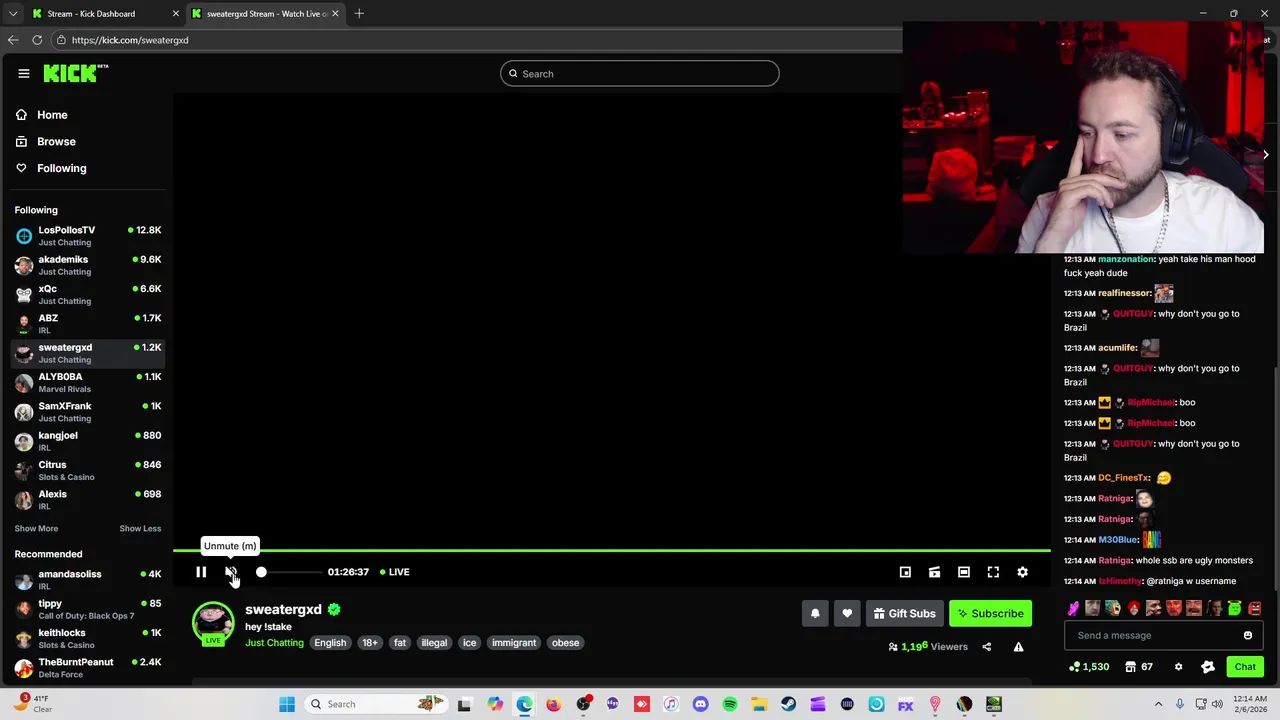Open Following in sidebar
The height and width of the screenshot is (720, 1280).
click(61, 168)
